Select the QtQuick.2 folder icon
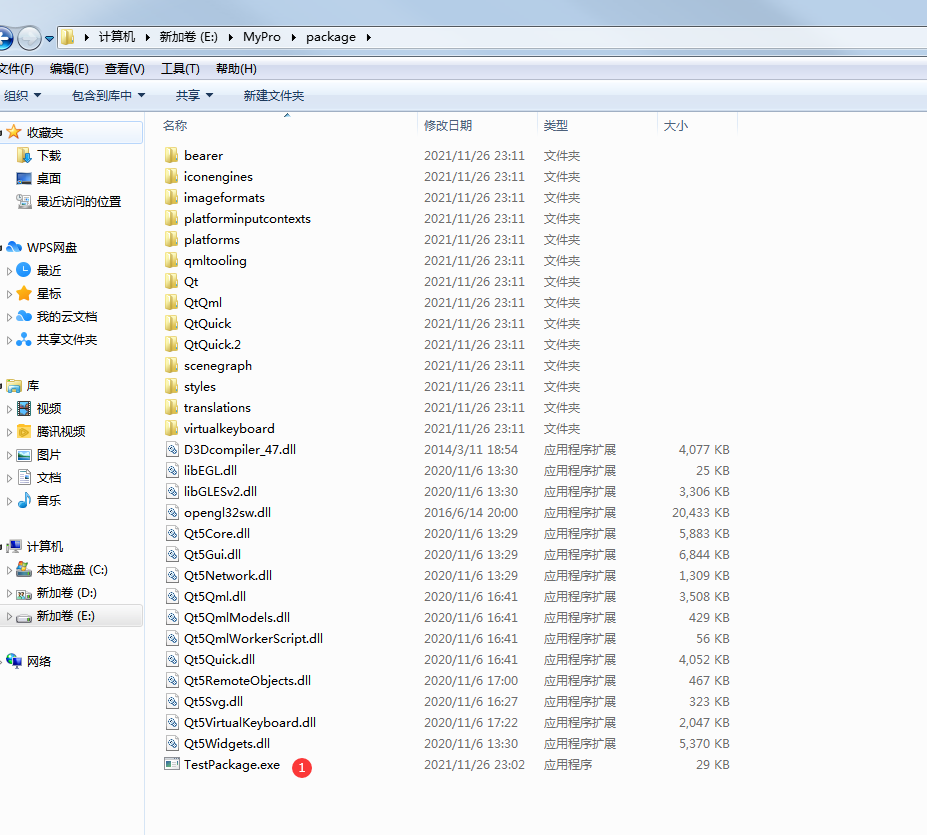Viewport: 927px width, 835px height. click(171, 344)
